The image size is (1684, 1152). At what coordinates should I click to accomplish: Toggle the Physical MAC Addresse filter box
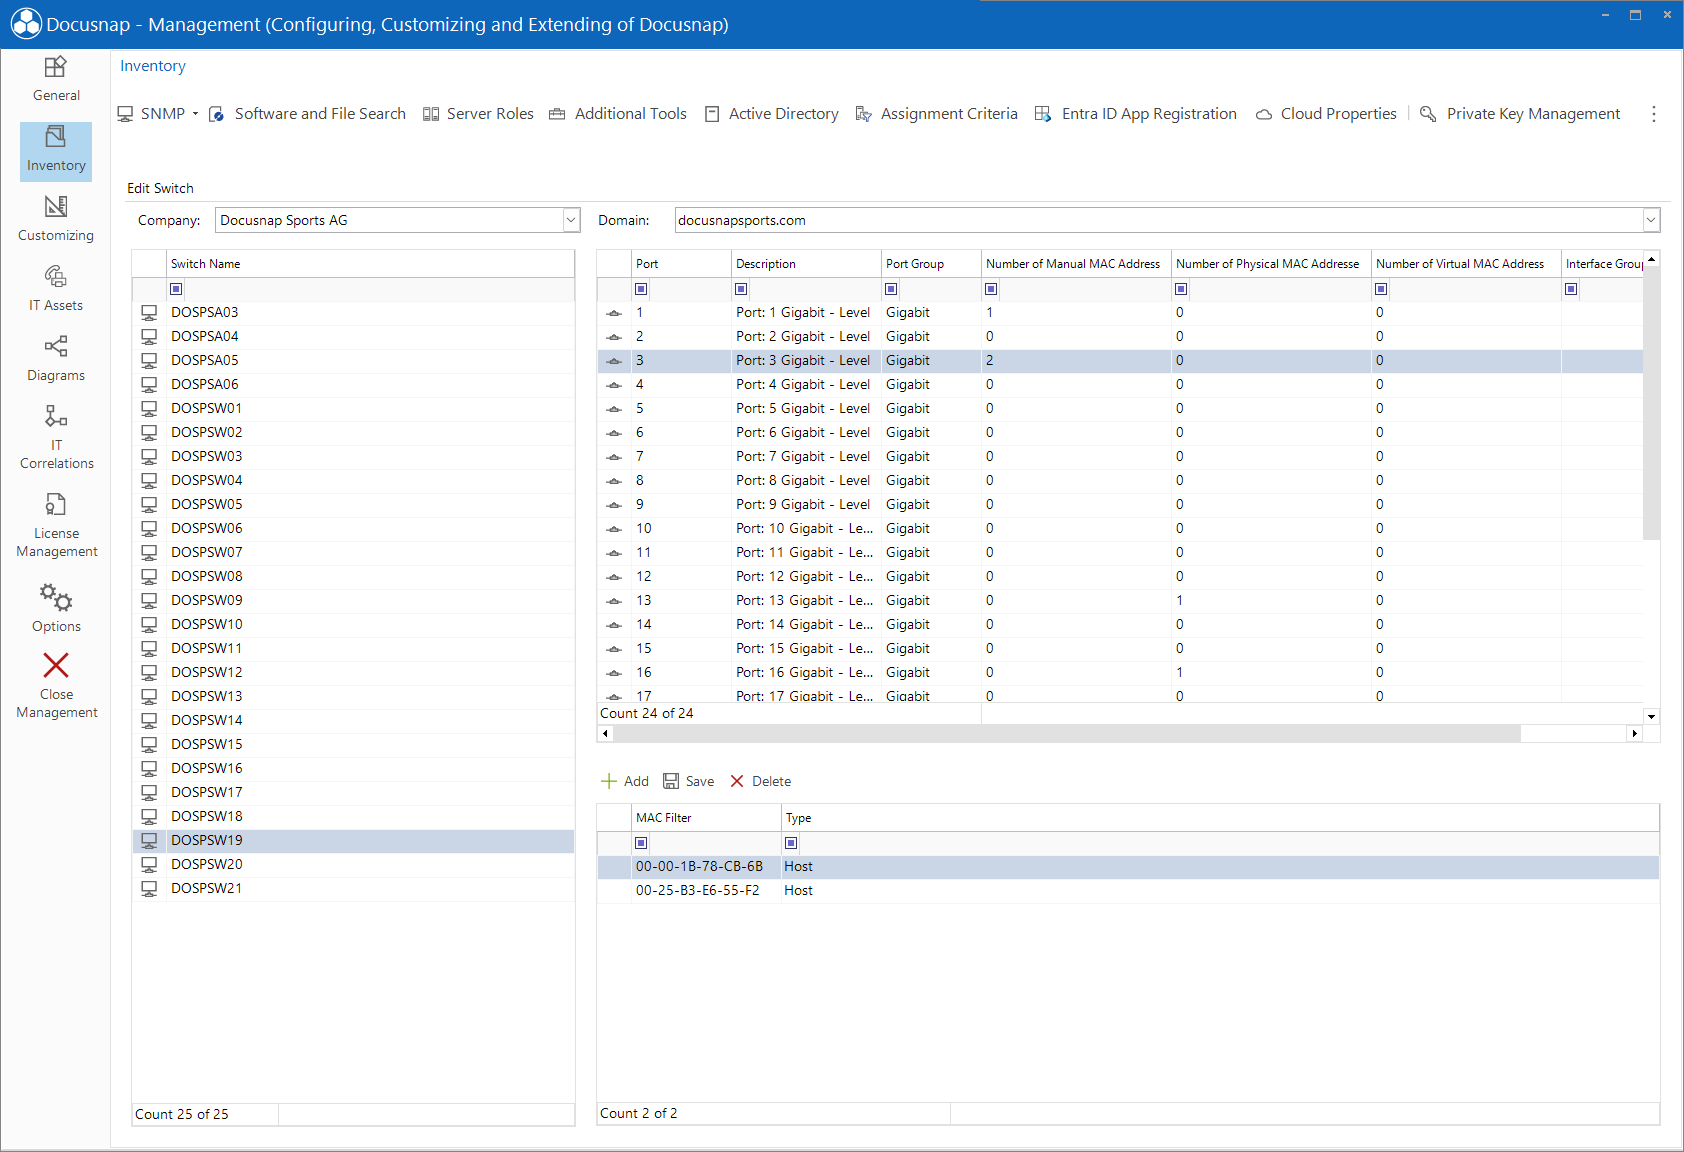(1181, 289)
